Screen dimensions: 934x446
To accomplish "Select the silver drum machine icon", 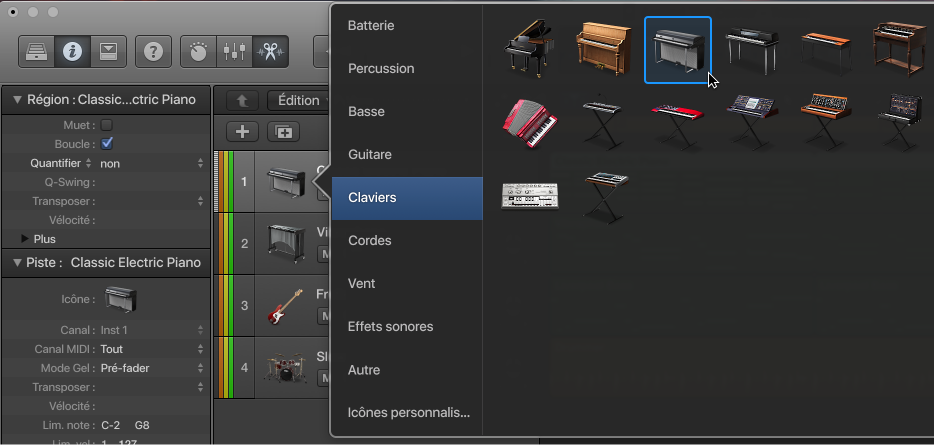I will [x=530, y=196].
